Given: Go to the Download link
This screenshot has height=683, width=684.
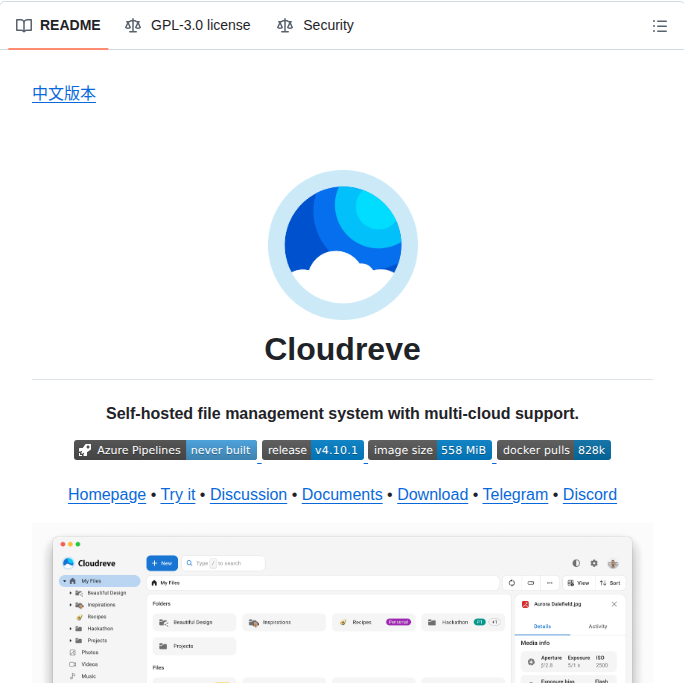Looking at the screenshot, I should [433, 495].
